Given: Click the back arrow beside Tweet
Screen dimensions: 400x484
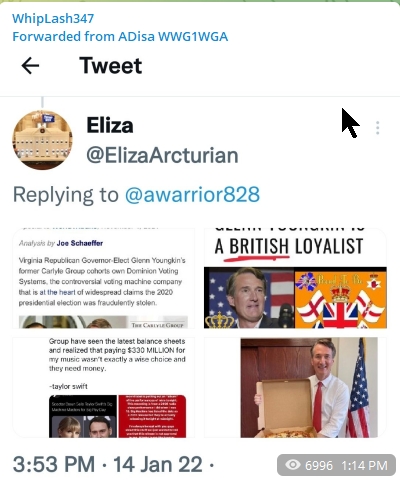Looking at the screenshot, I should [x=30, y=65].
